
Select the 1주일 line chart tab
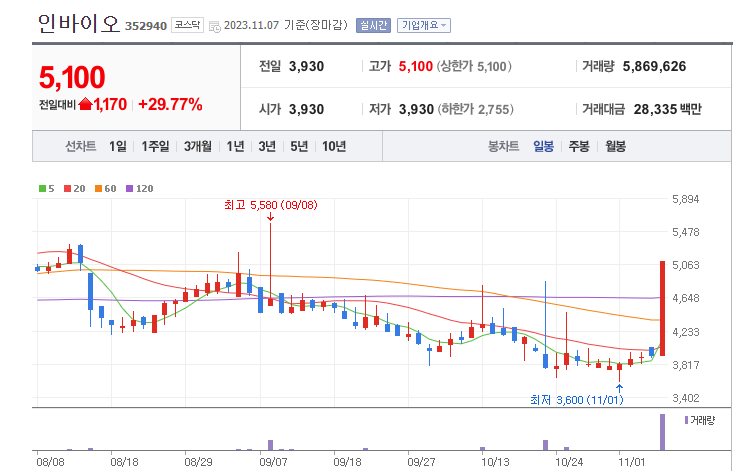155,146
